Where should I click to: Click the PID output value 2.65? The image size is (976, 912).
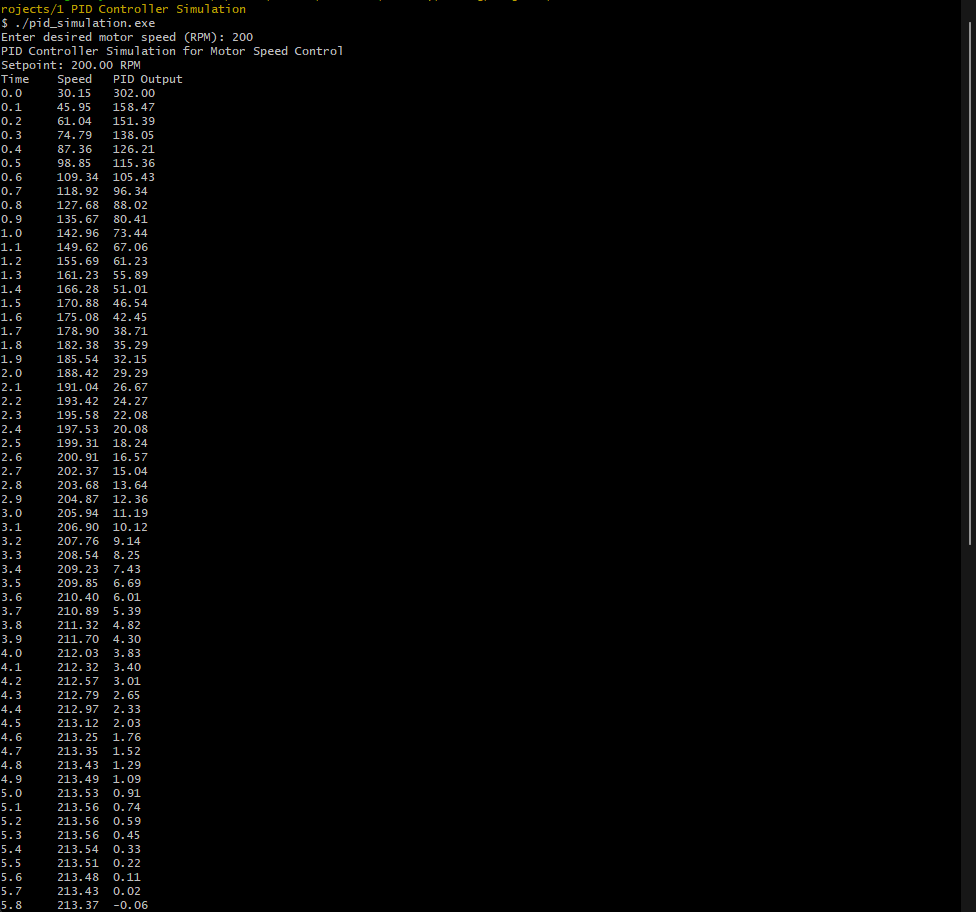pos(126,695)
